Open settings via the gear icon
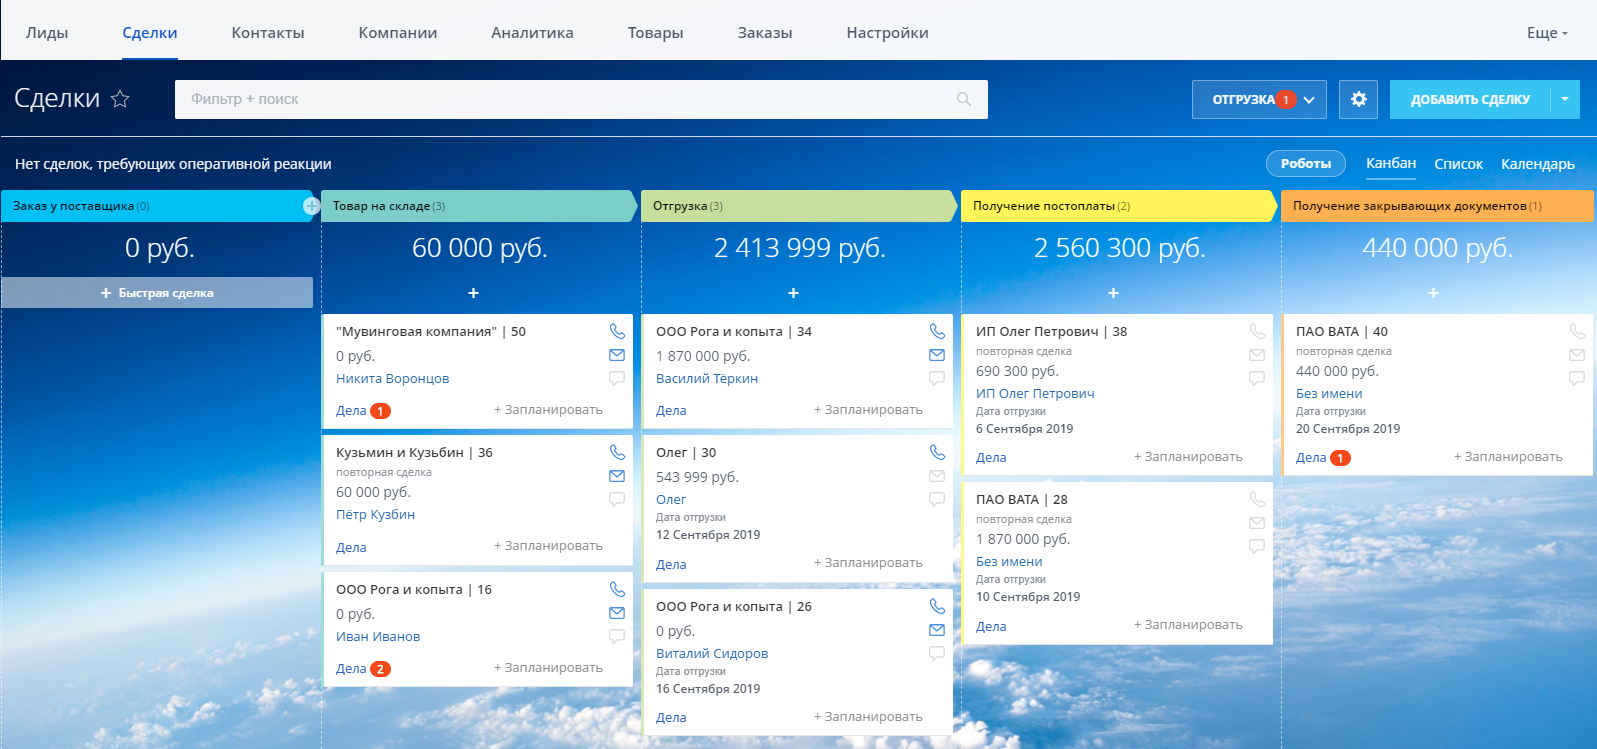Image resolution: width=1597 pixels, height=749 pixels. click(1358, 99)
